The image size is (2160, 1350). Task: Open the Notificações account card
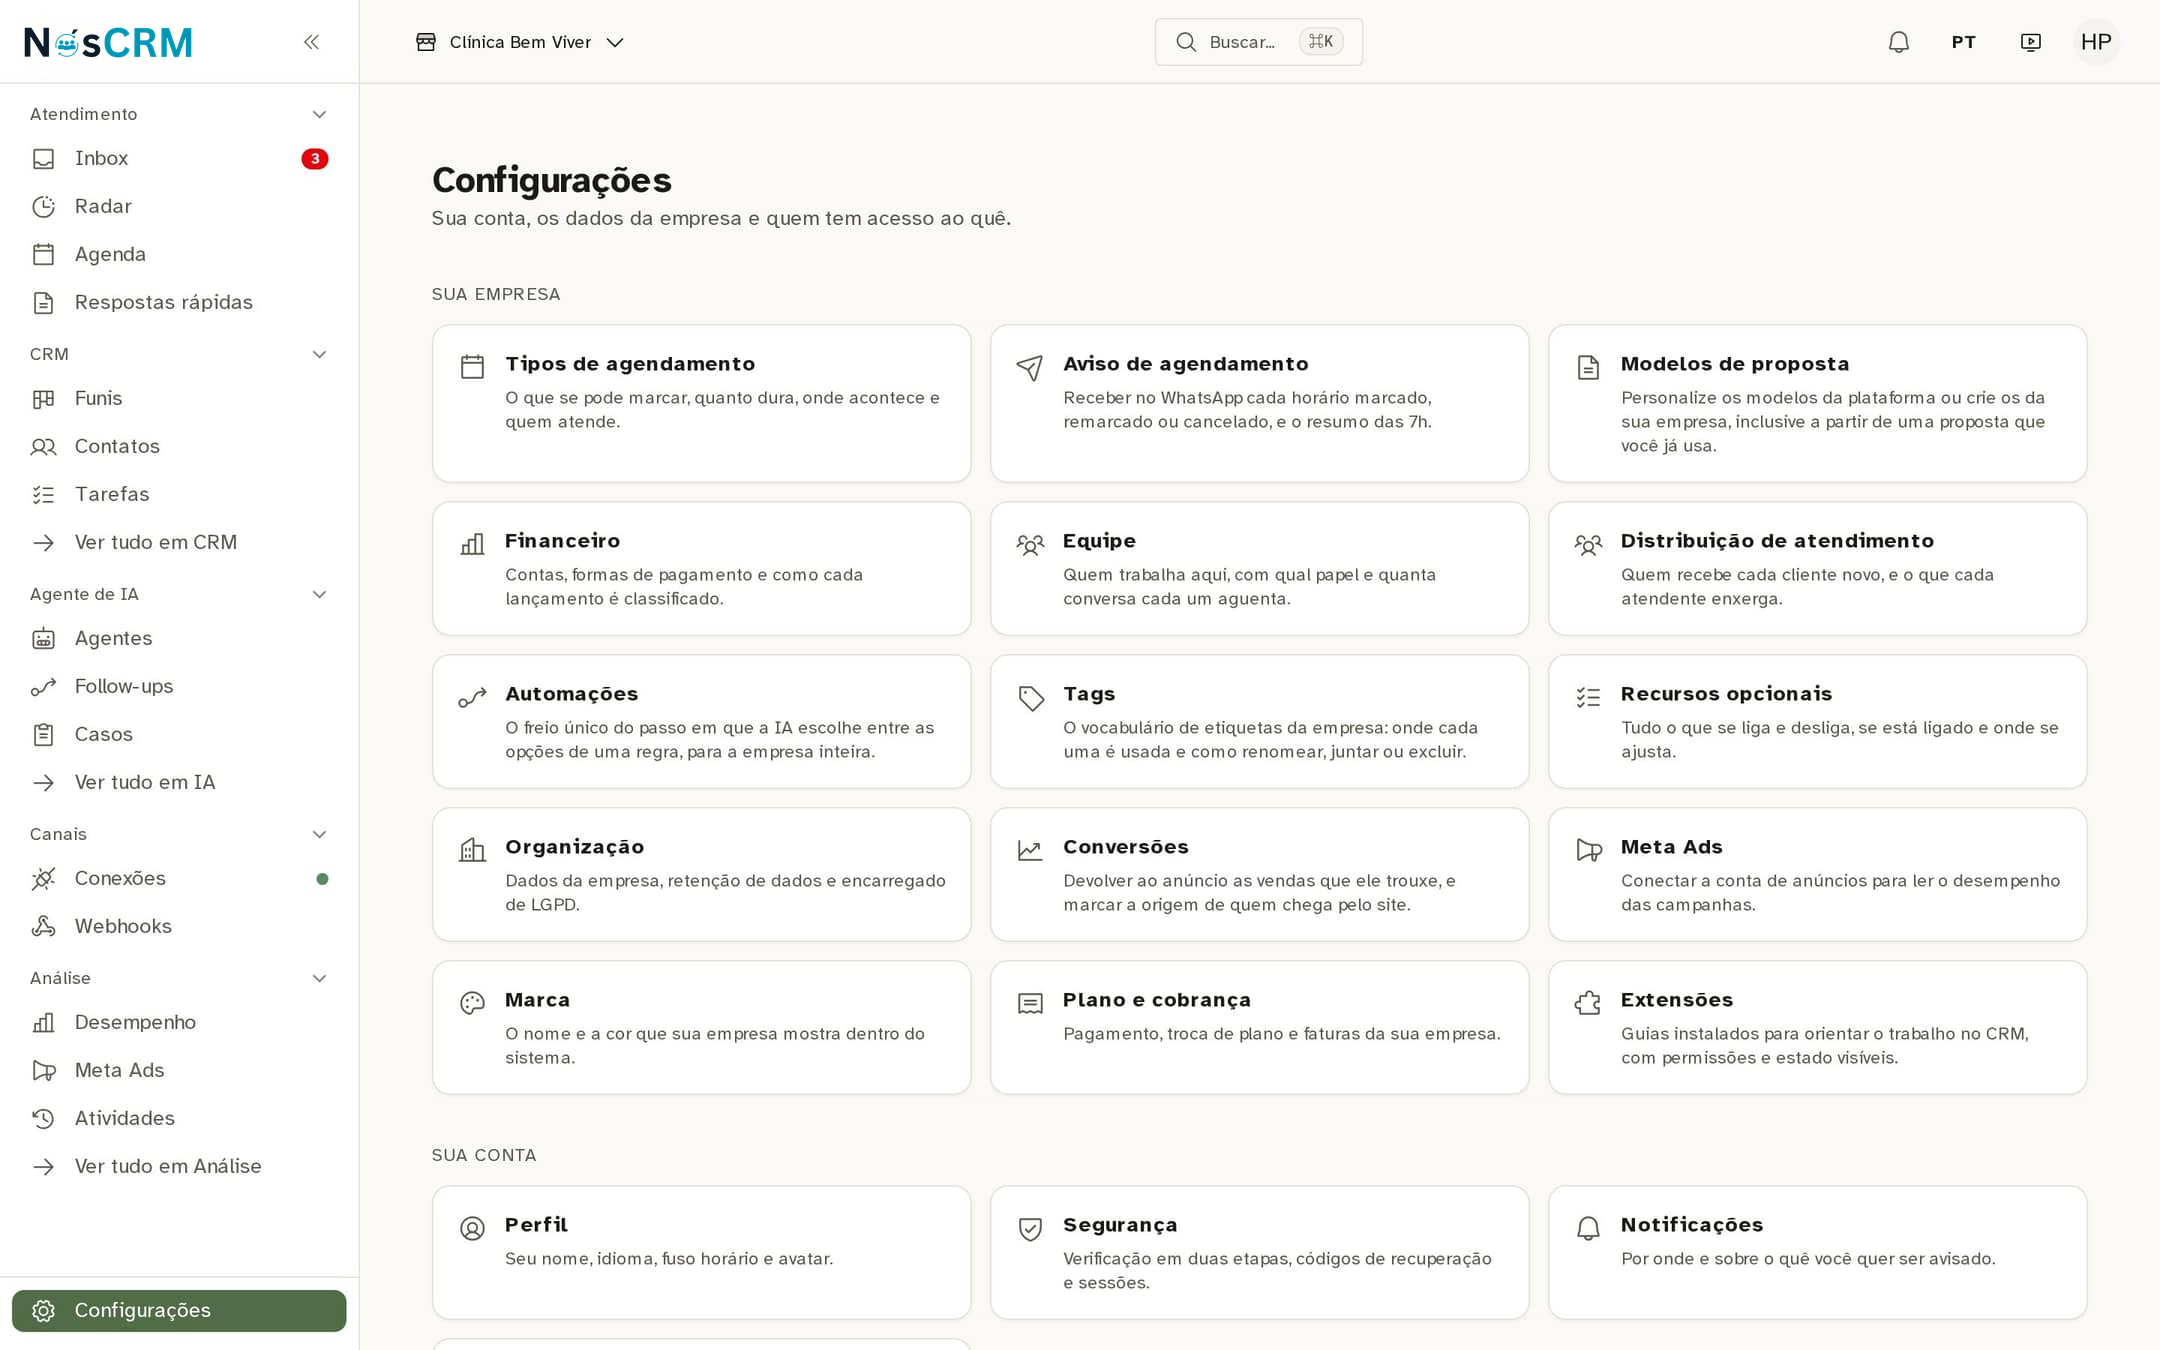(x=1817, y=1252)
